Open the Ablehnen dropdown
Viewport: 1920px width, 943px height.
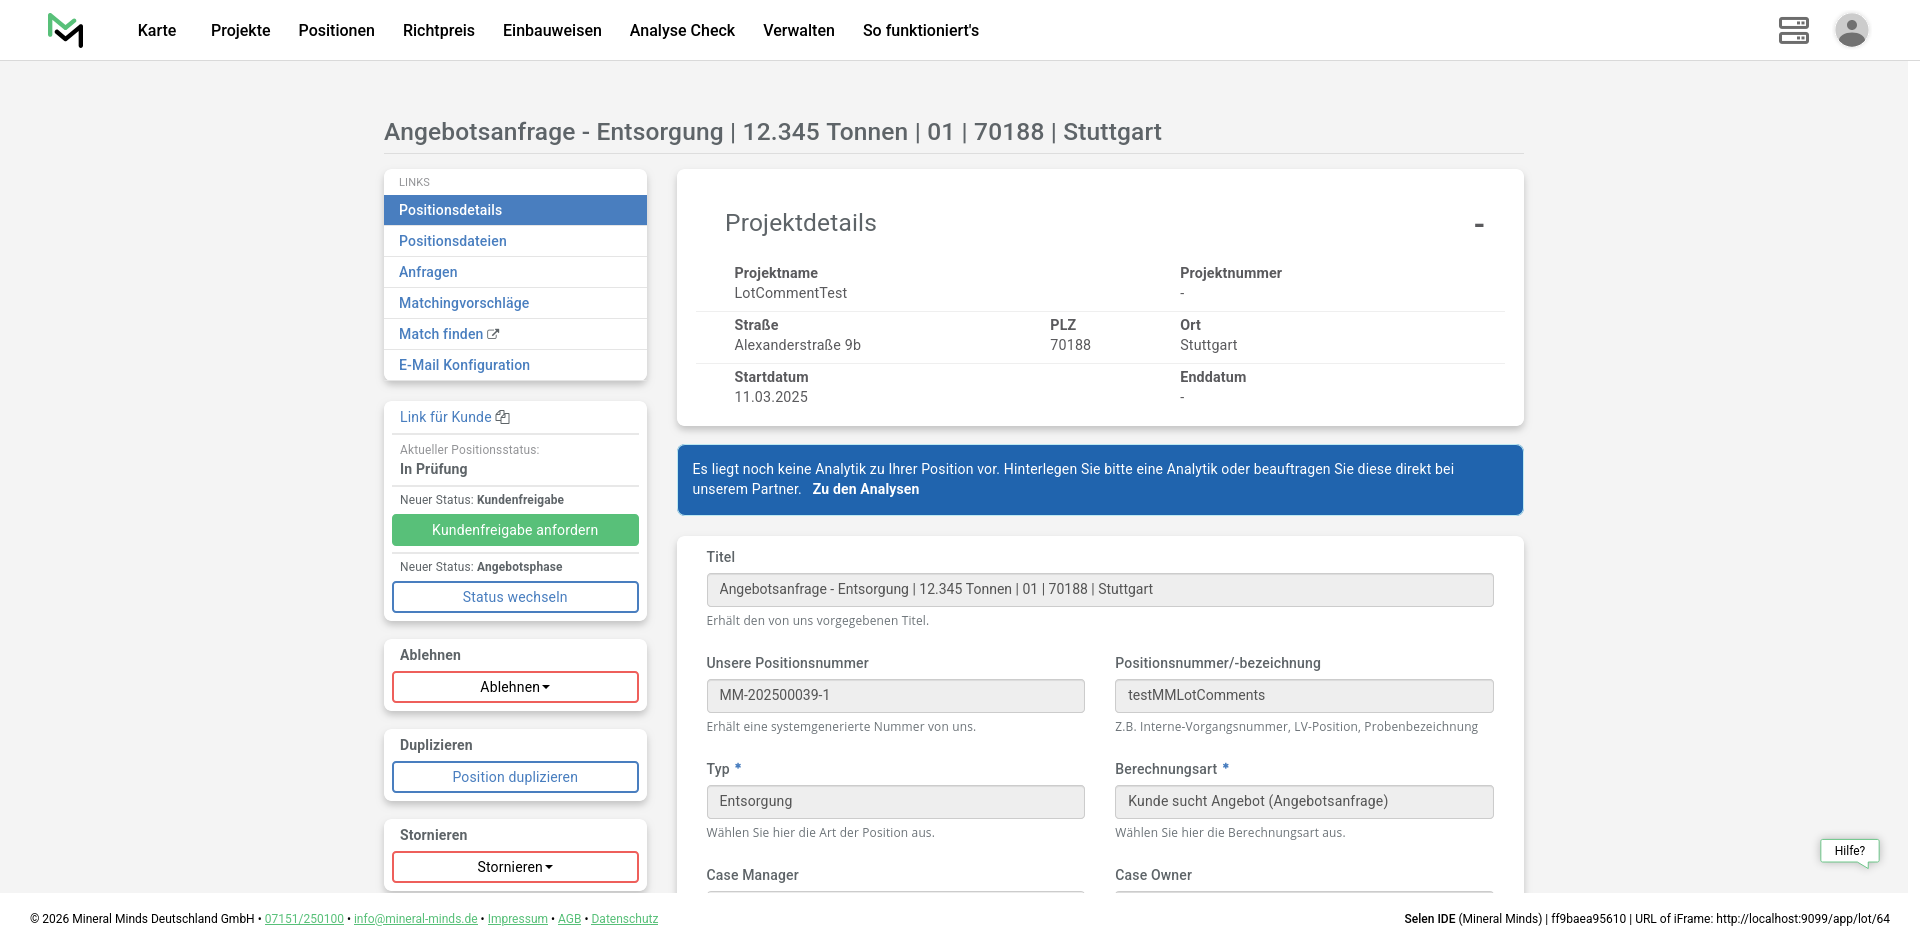point(515,687)
